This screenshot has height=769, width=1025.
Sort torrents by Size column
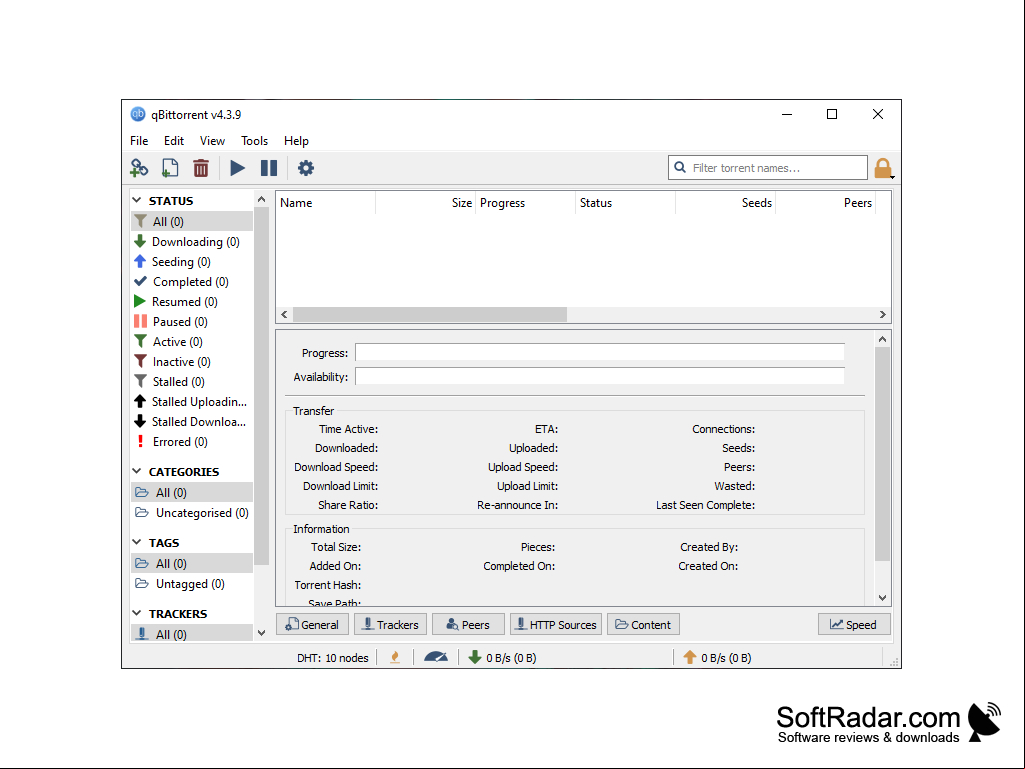tap(426, 203)
